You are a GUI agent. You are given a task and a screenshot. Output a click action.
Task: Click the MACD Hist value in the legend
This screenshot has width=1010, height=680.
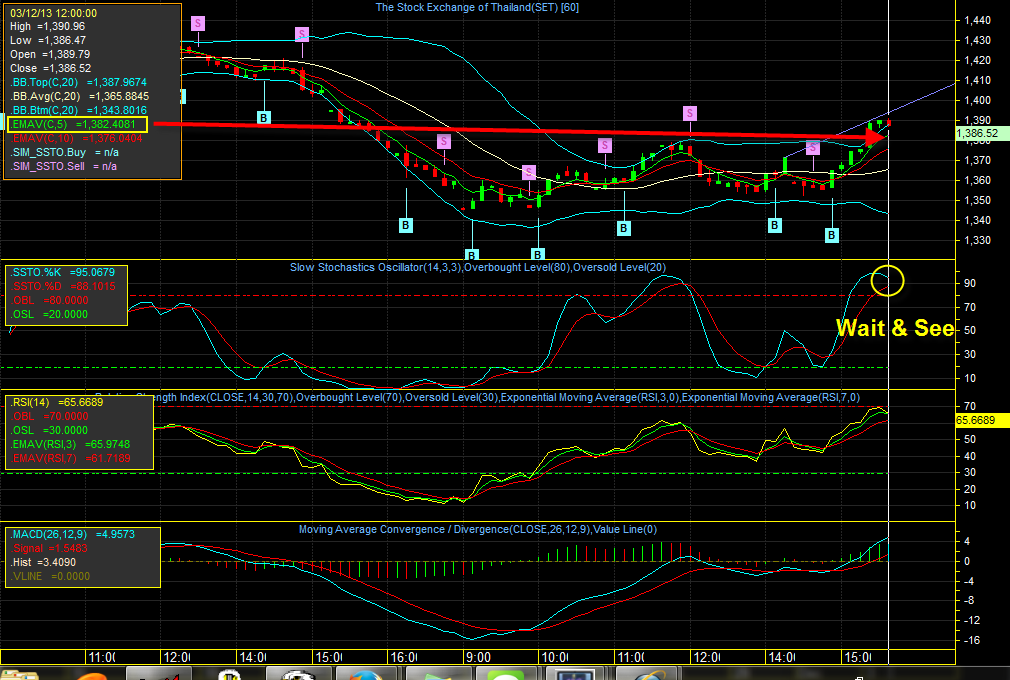point(54,562)
